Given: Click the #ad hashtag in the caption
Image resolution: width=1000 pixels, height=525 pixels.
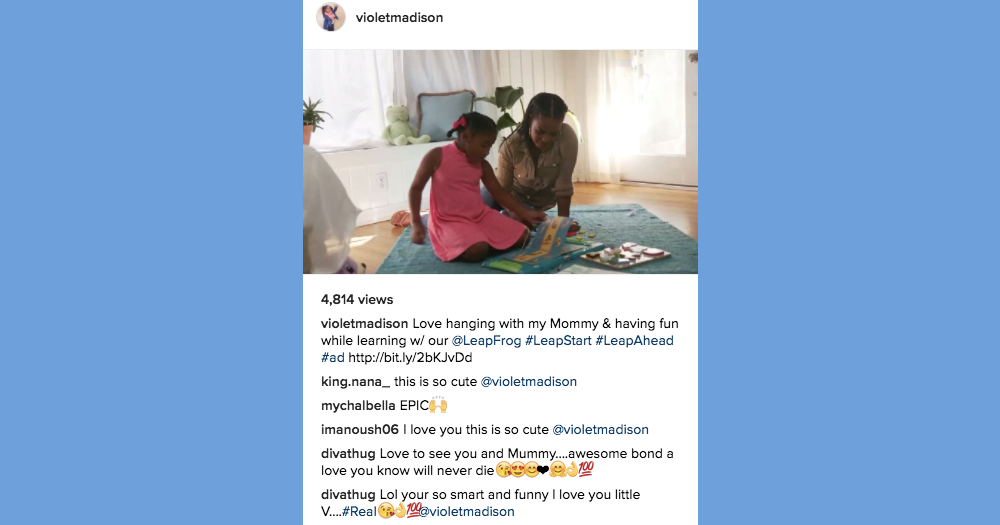Looking at the screenshot, I should click(x=332, y=358).
